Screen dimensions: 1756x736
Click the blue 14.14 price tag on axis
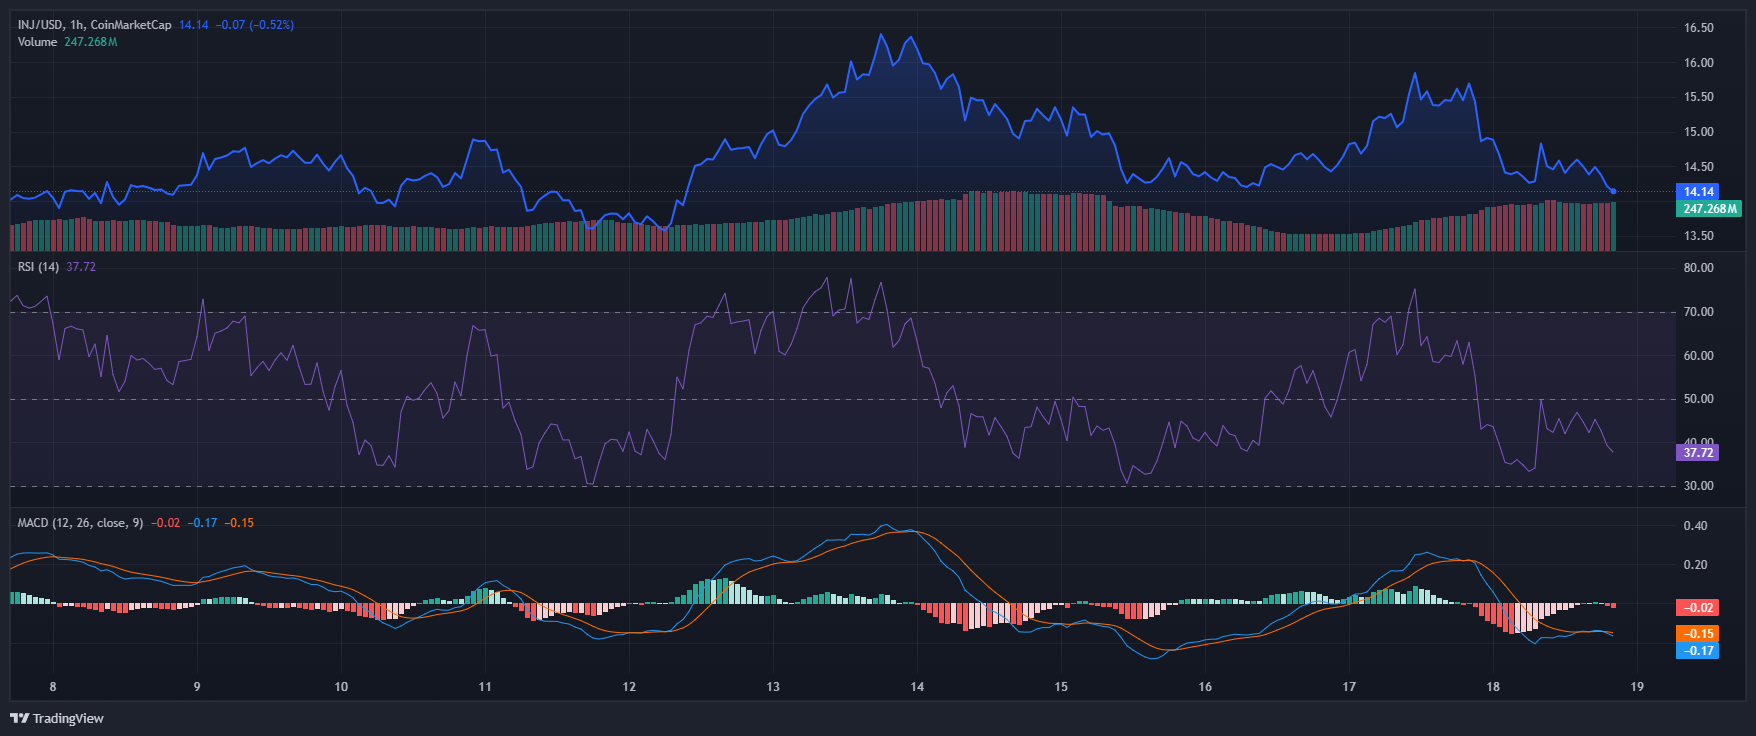pos(1698,192)
